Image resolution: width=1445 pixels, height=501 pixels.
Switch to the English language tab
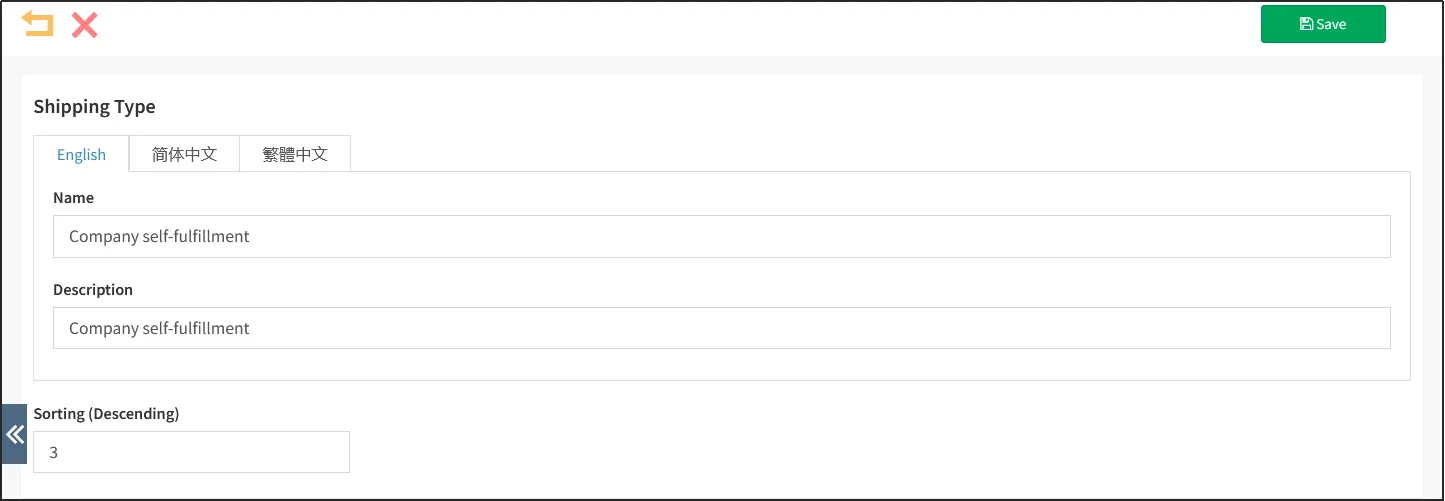point(81,154)
